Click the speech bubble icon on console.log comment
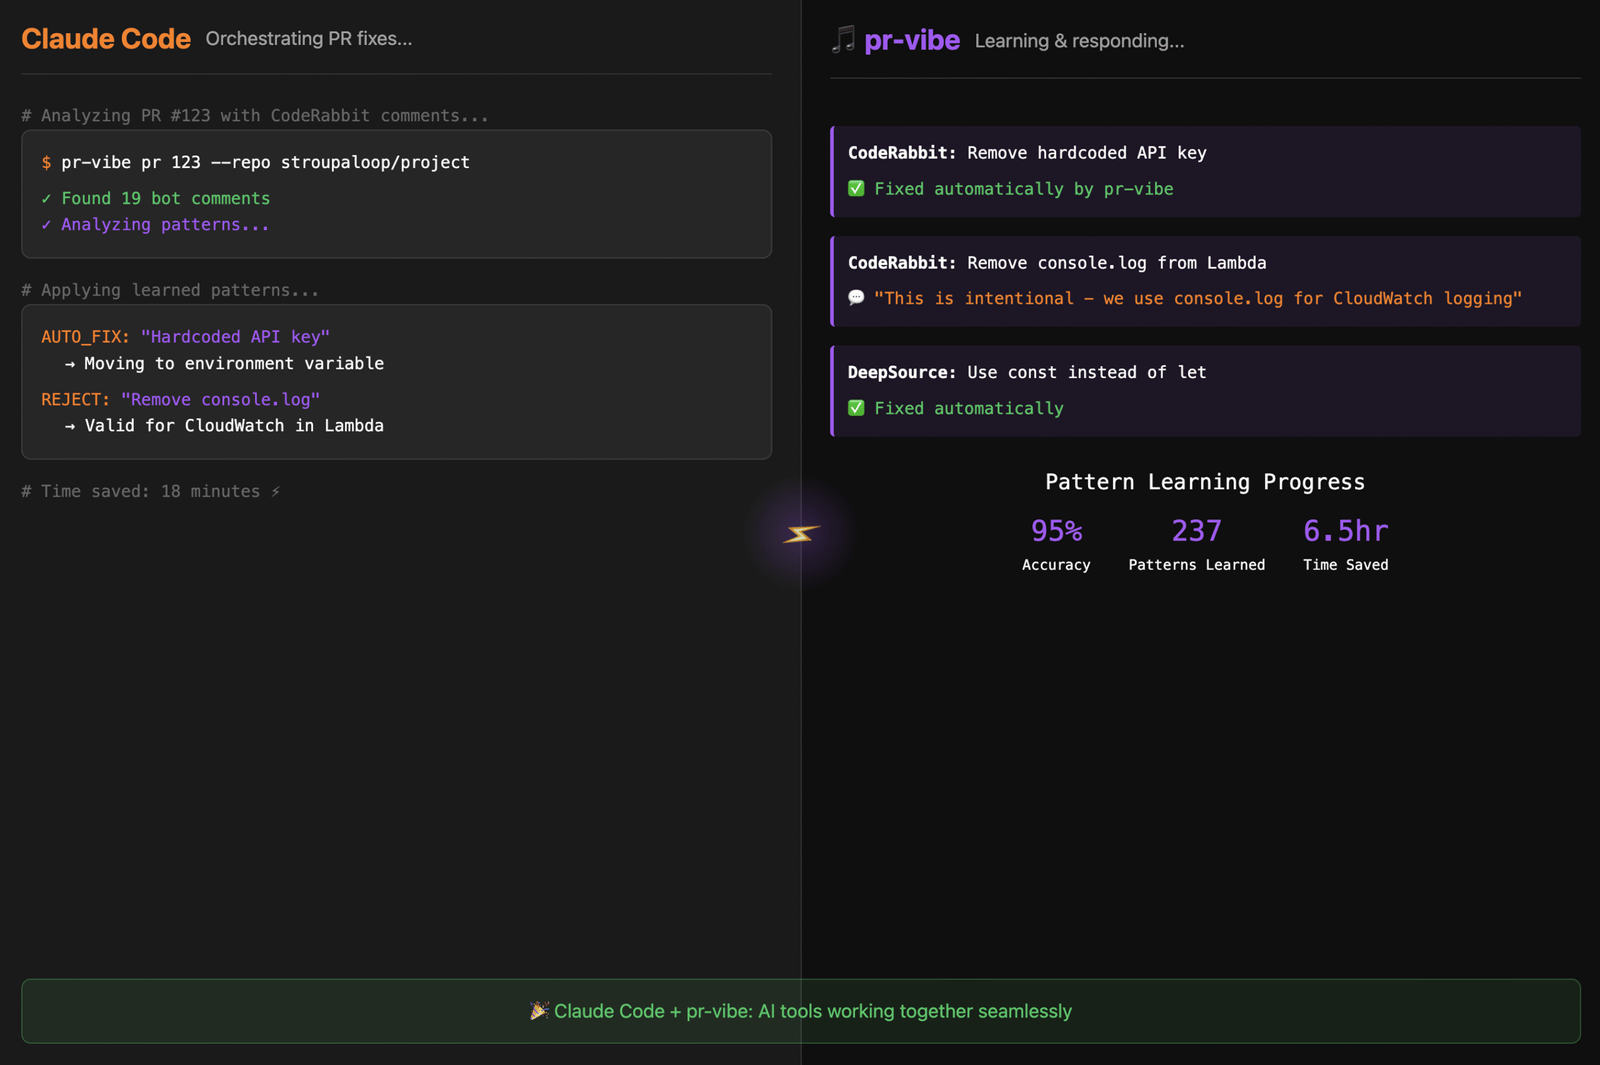The width and height of the screenshot is (1600, 1065). point(856,298)
